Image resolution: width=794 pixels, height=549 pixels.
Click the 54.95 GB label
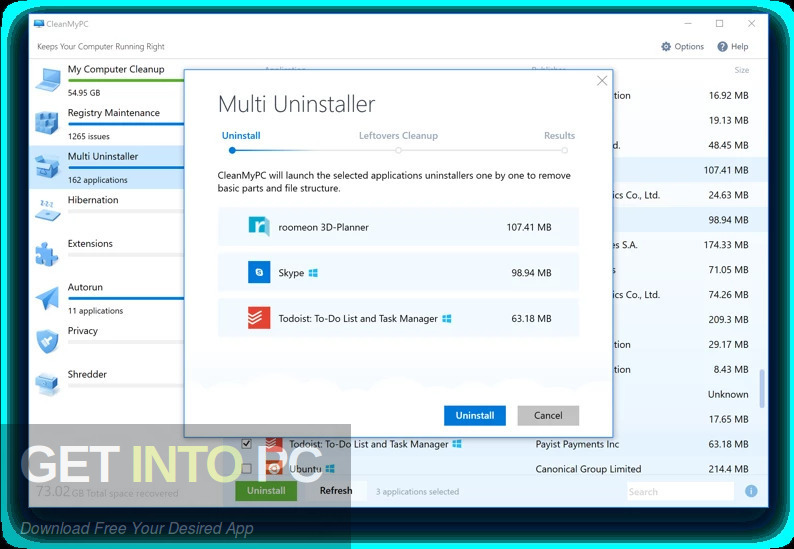(x=84, y=93)
